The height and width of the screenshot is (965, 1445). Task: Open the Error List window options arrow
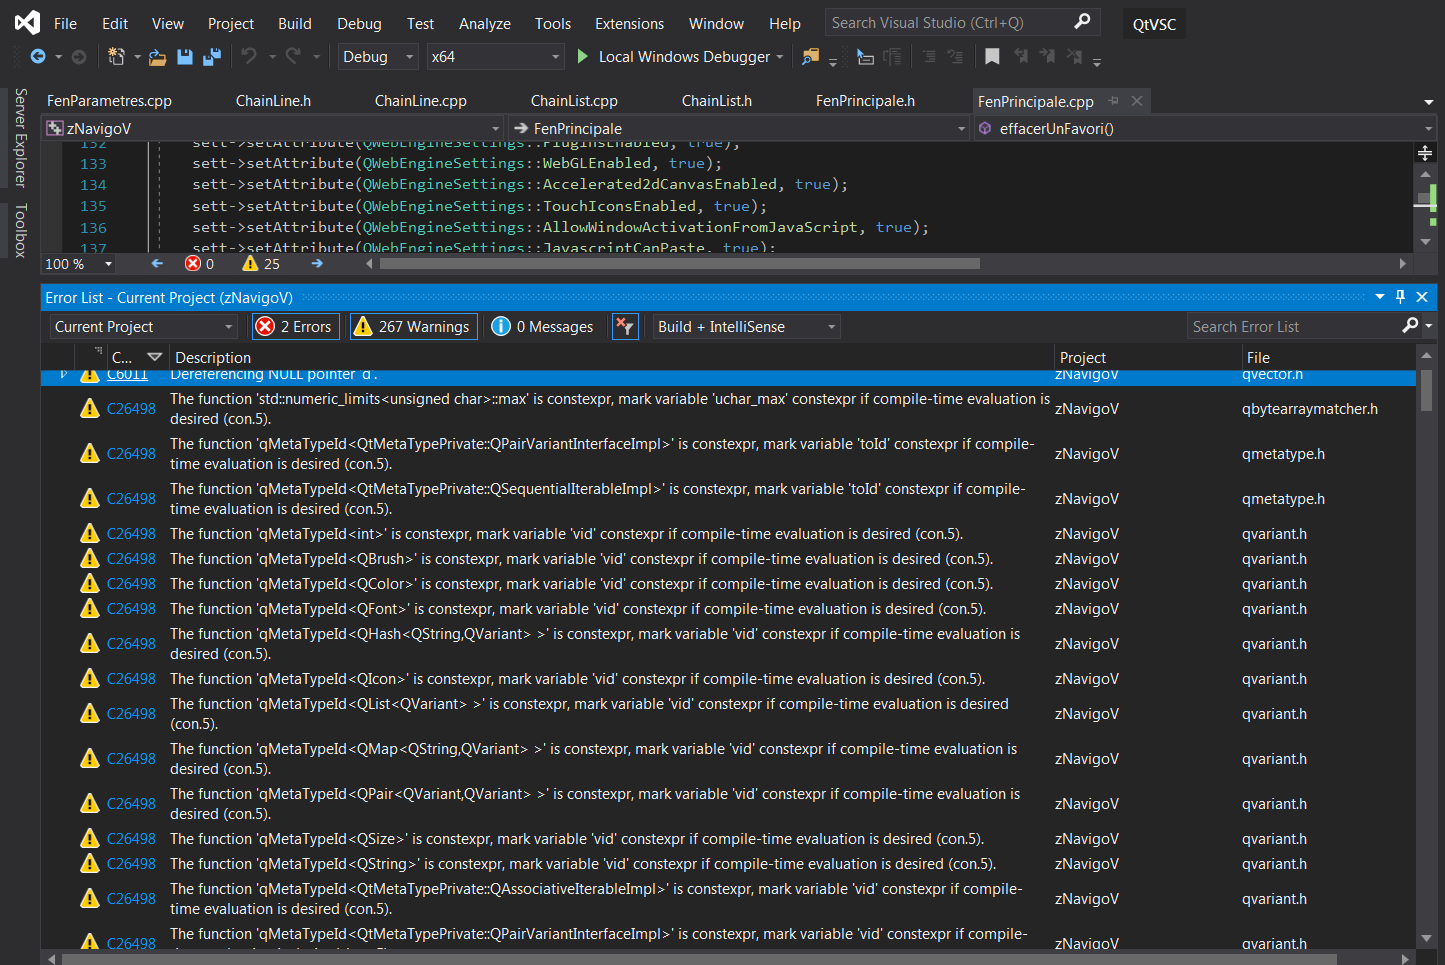[x=1380, y=297]
